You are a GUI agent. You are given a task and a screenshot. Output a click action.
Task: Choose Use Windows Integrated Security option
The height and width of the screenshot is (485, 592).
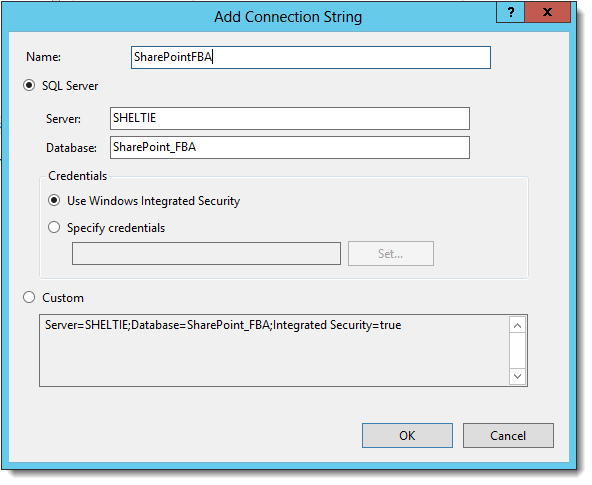(x=54, y=200)
